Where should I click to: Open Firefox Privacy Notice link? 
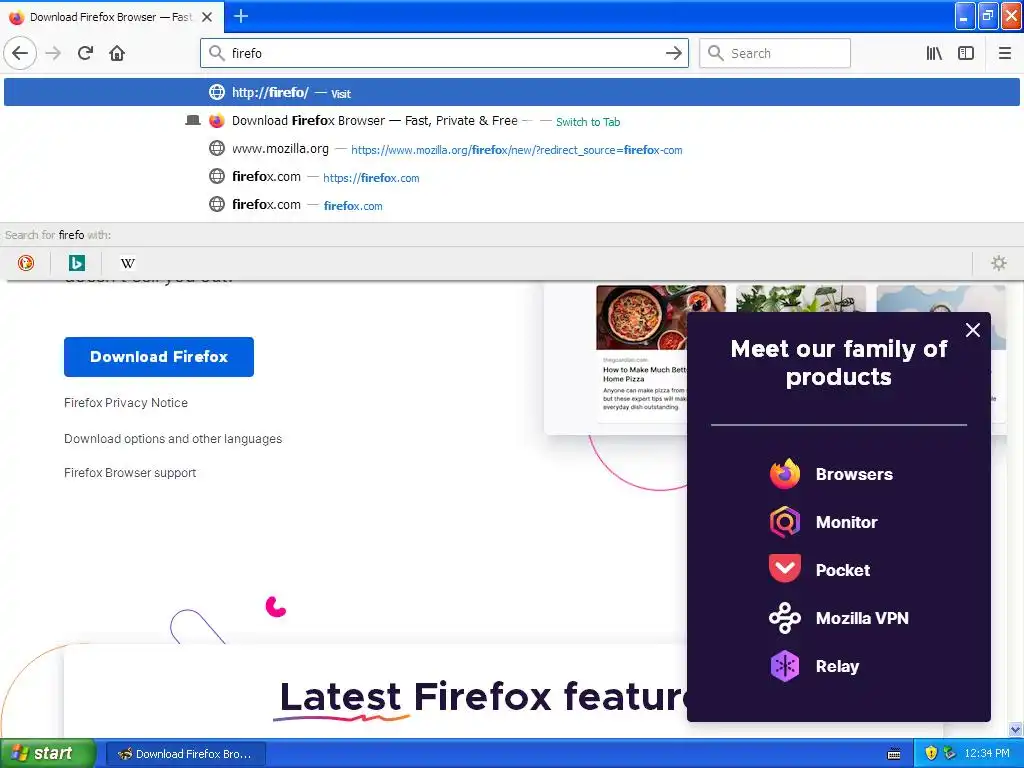125,403
